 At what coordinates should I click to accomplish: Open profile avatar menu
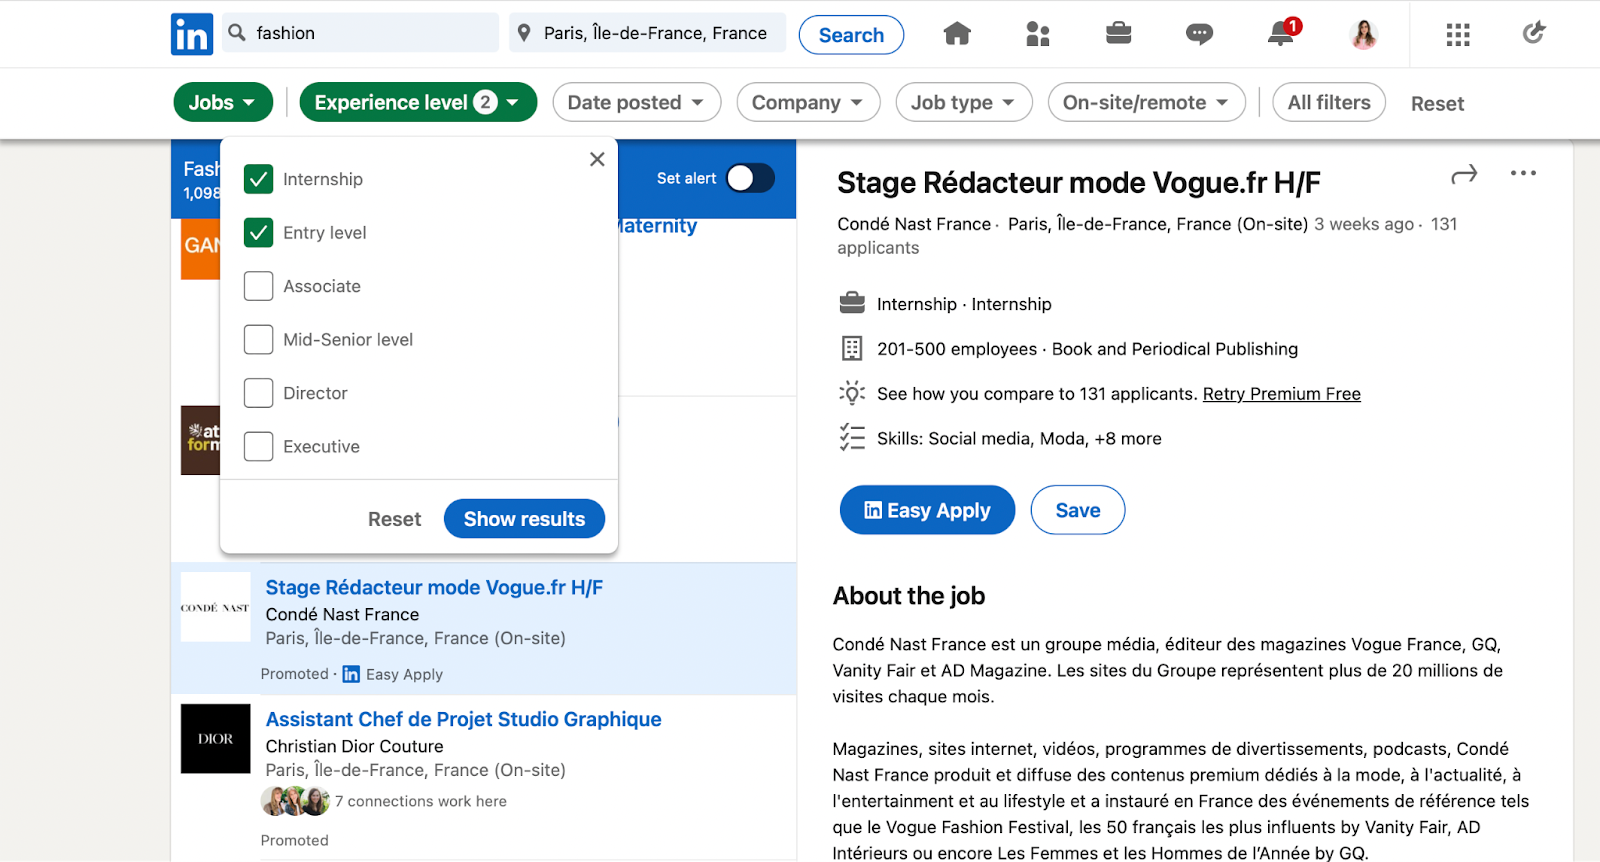tap(1363, 34)
